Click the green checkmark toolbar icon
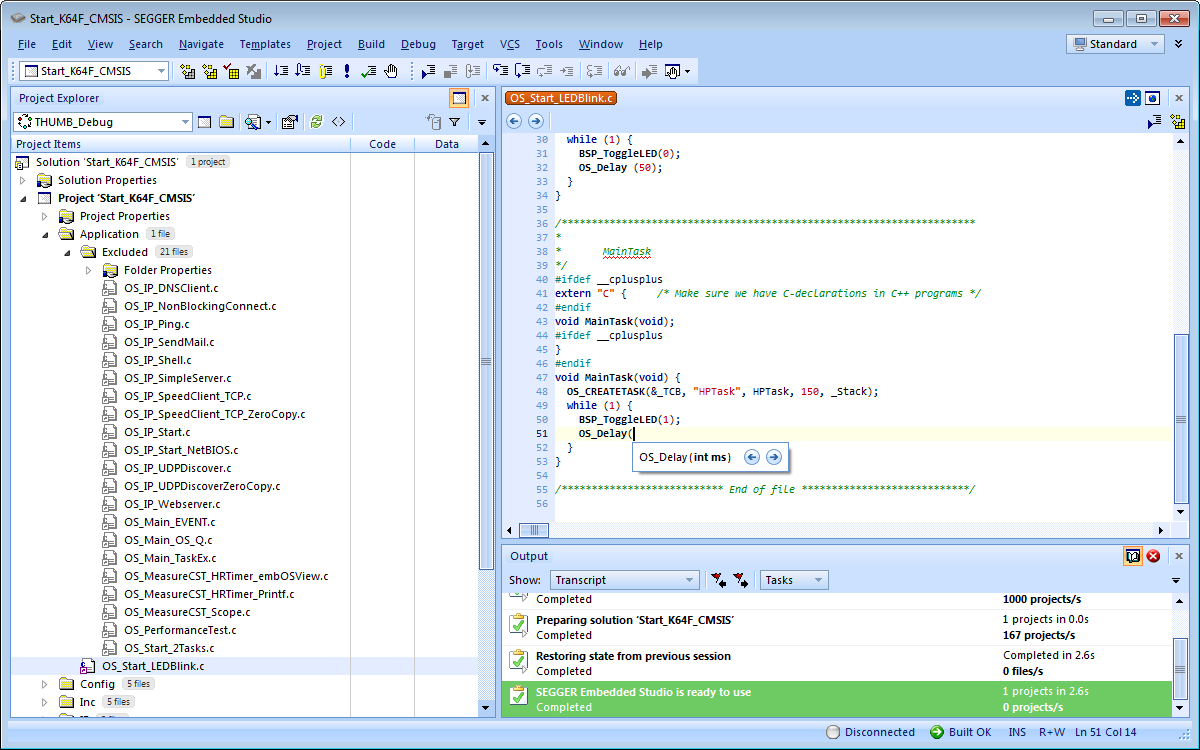 pos(369,71)
